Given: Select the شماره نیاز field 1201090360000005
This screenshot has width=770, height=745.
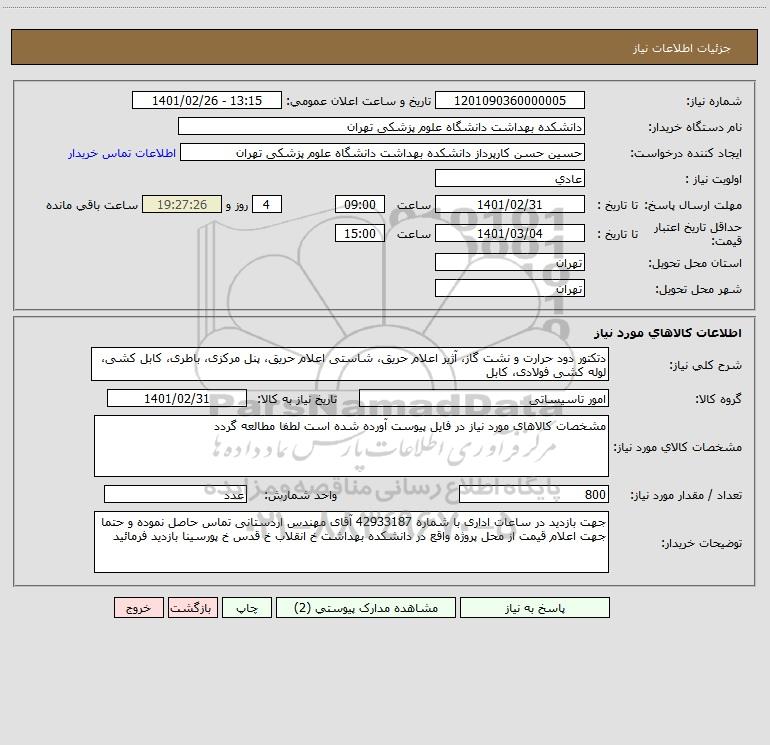Looking at the screenshot, I should 510,100.
